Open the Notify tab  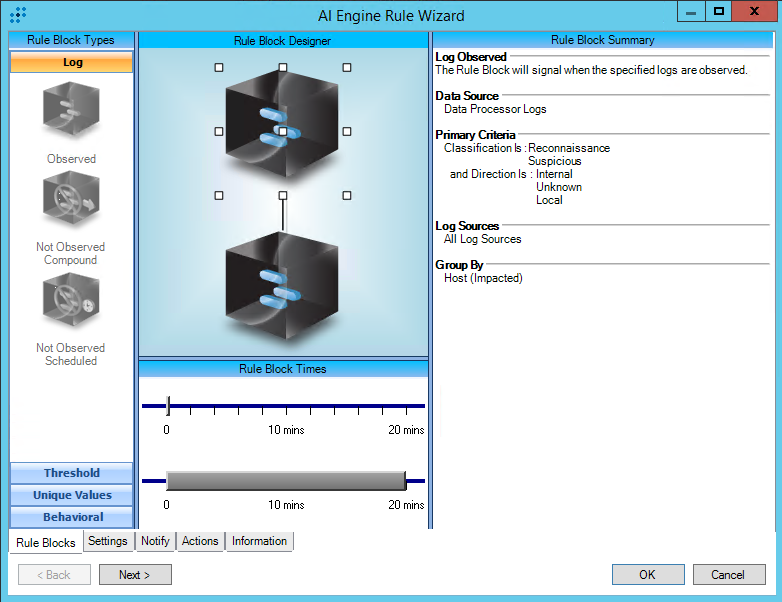click(x=155, y=541)
